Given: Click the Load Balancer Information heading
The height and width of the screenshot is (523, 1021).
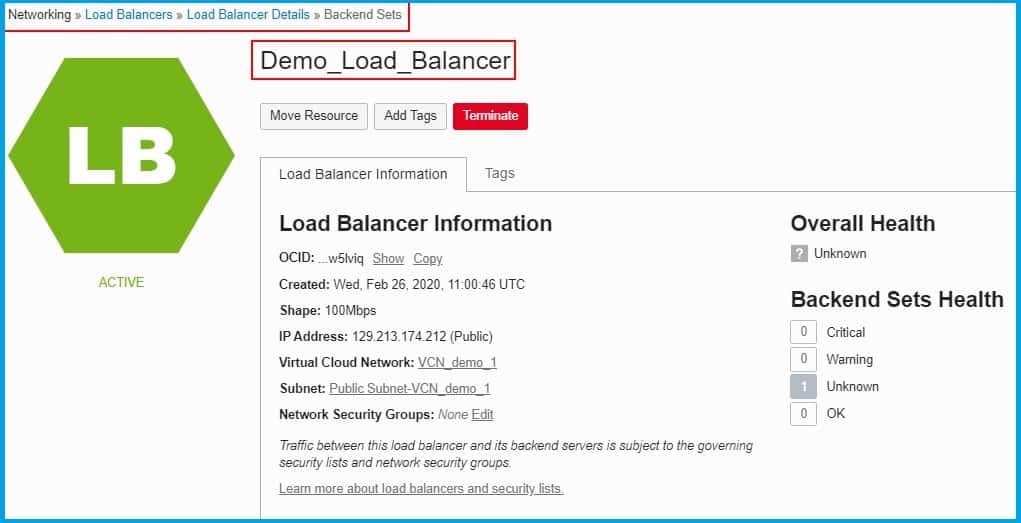Looking at the screenshot, I should [x=415, y=223].
